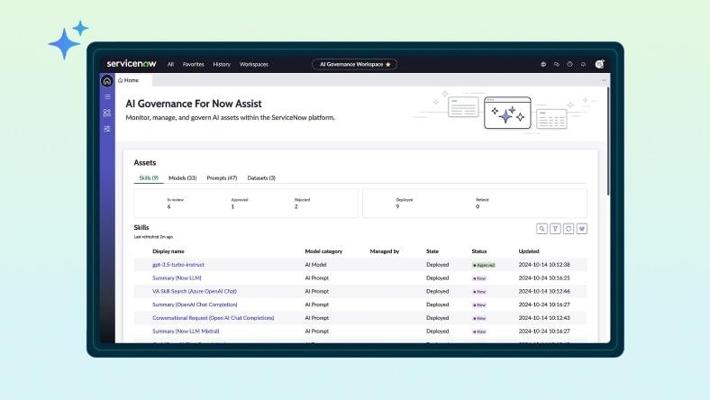Image resolution: width=710 pixels, height=400 pixels.
Task: Click the Managed by column header
Action: pyautogui.click(x=384, y=251)
